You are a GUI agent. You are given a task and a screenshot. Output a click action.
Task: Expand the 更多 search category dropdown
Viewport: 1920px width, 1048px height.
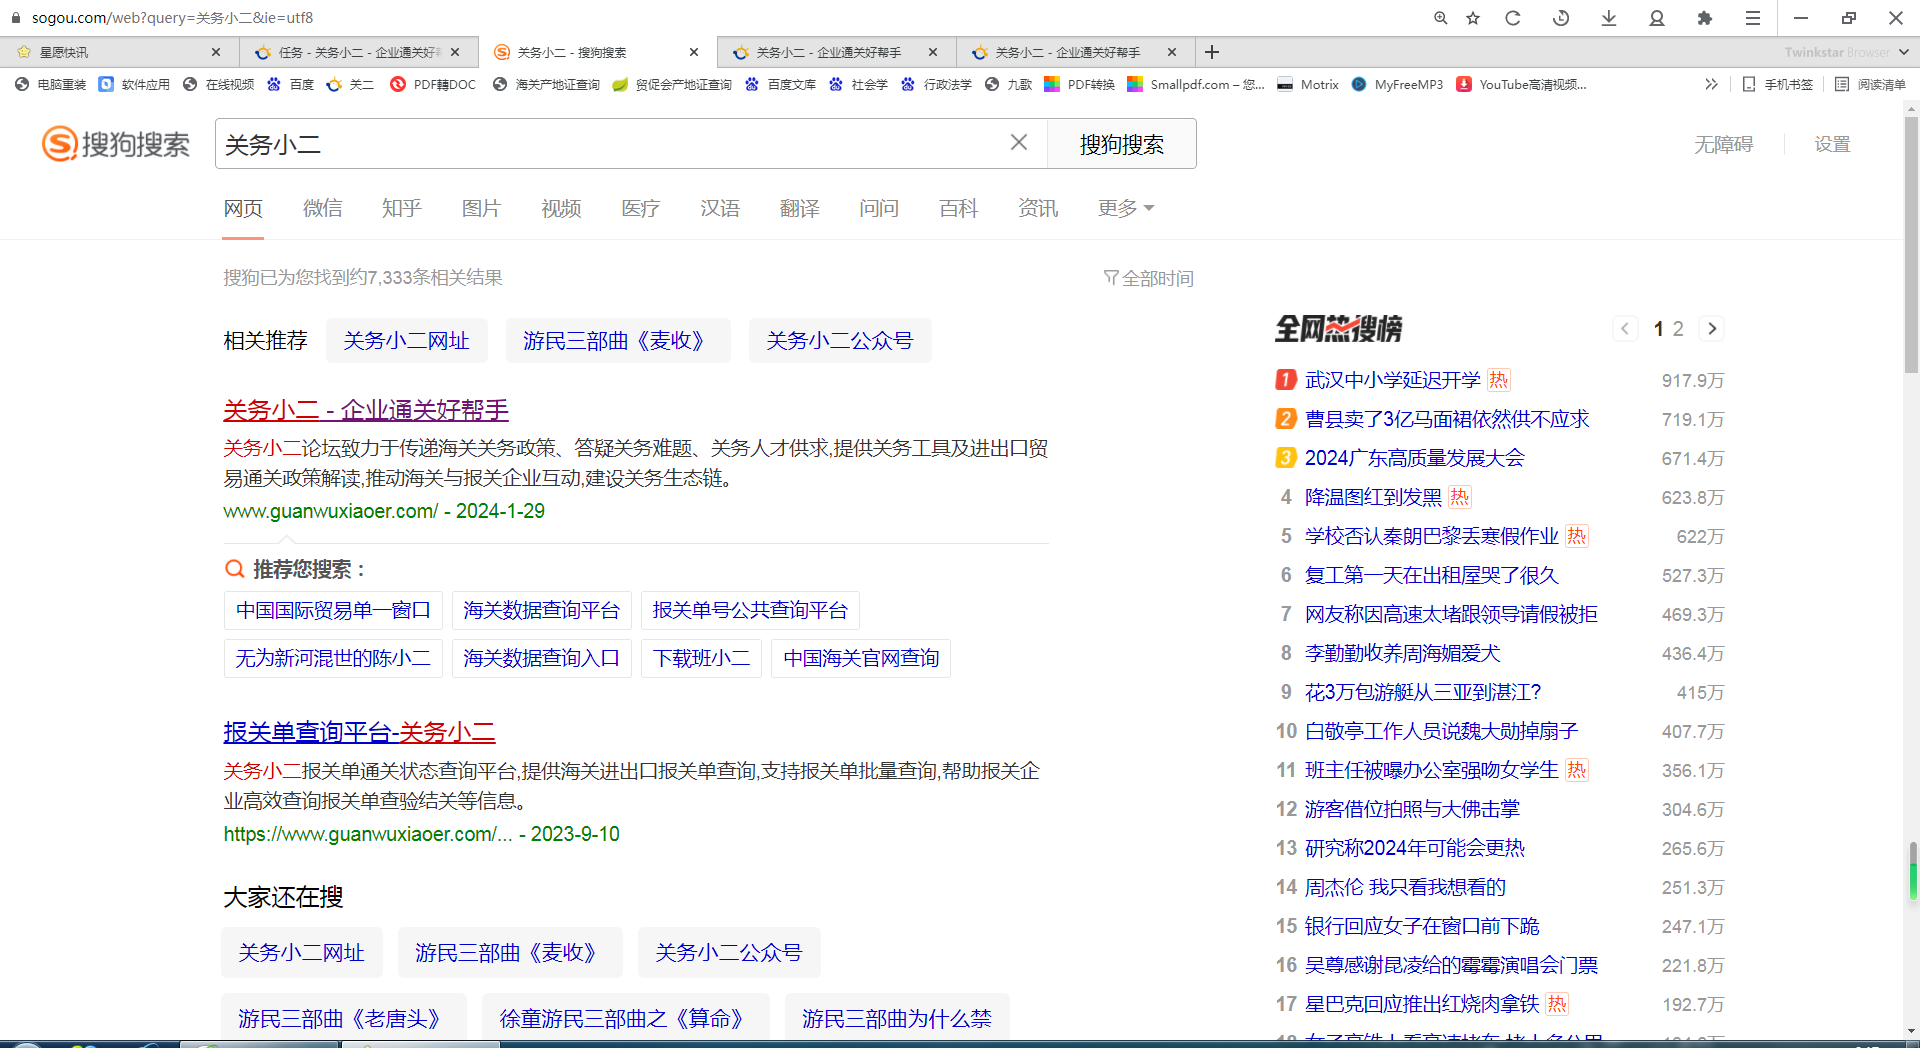pyautogui.click(x=1126, y=208)
